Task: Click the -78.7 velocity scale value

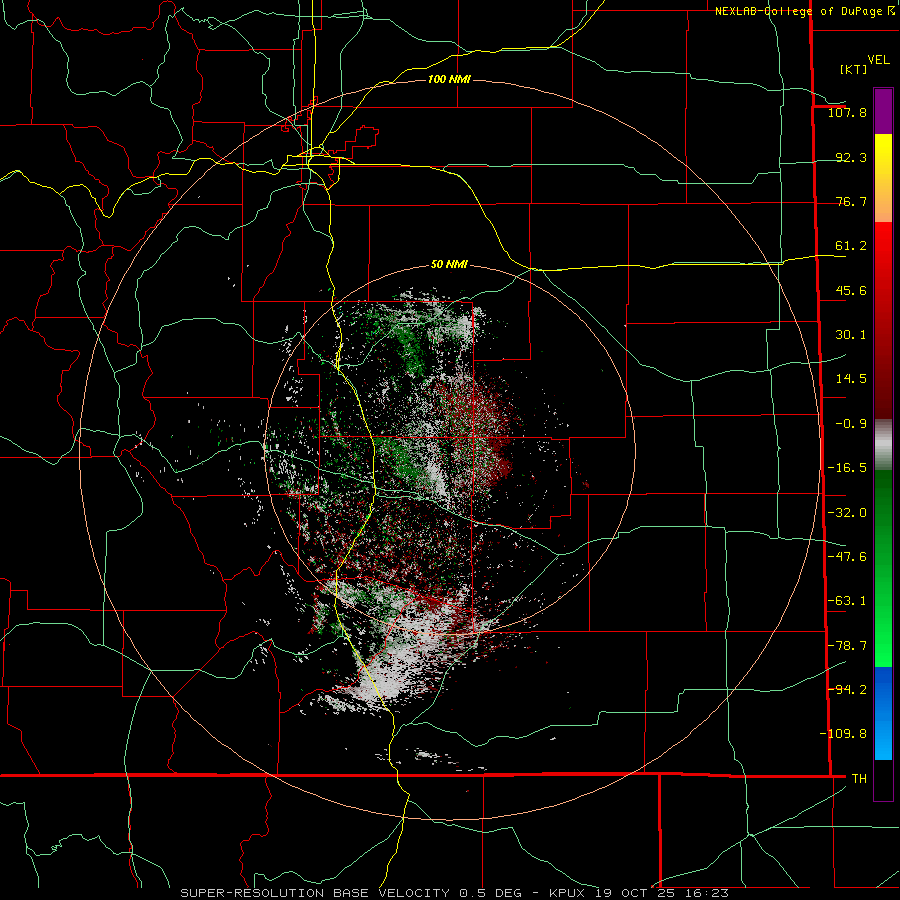Action: (847, 646)
